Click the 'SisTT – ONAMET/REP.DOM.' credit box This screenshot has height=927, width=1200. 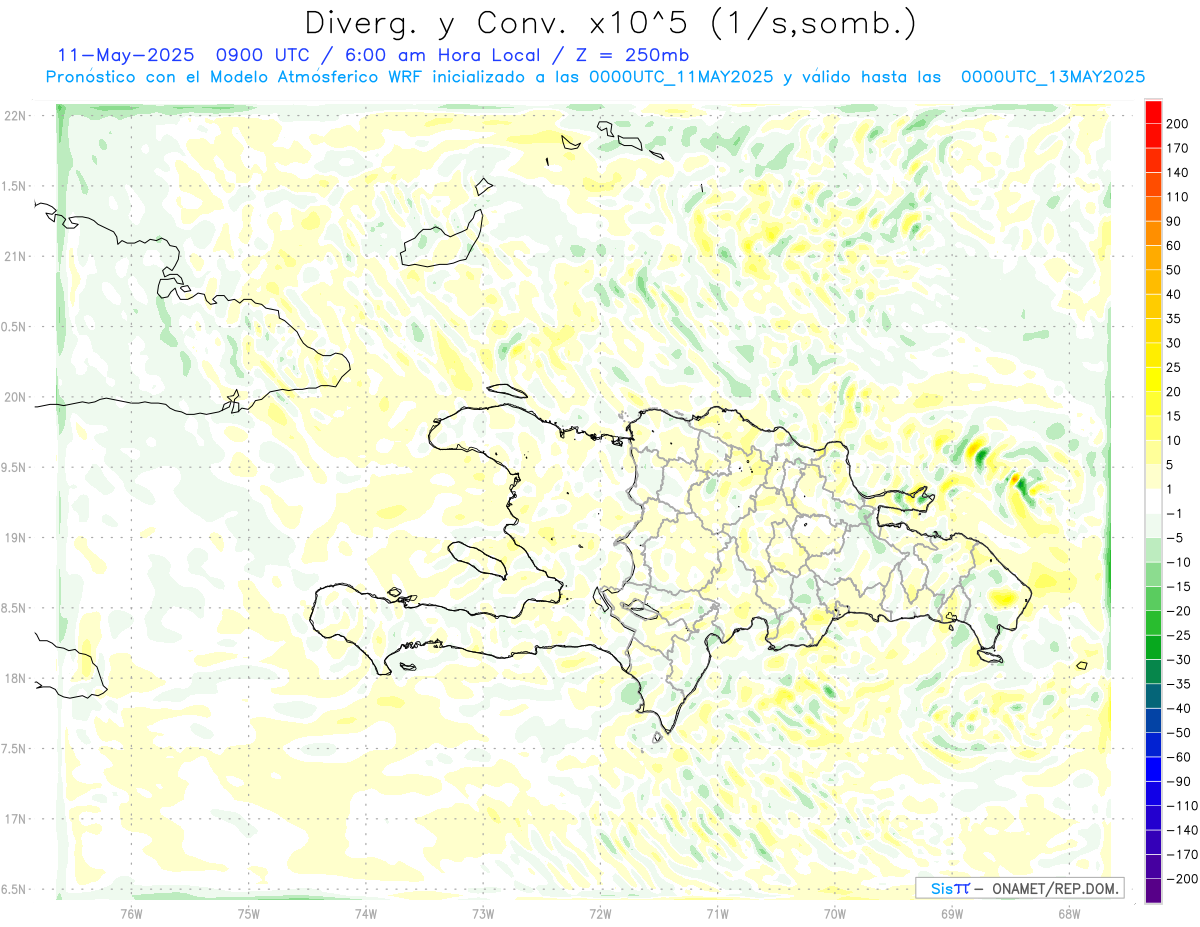(x=1020, y=888)
